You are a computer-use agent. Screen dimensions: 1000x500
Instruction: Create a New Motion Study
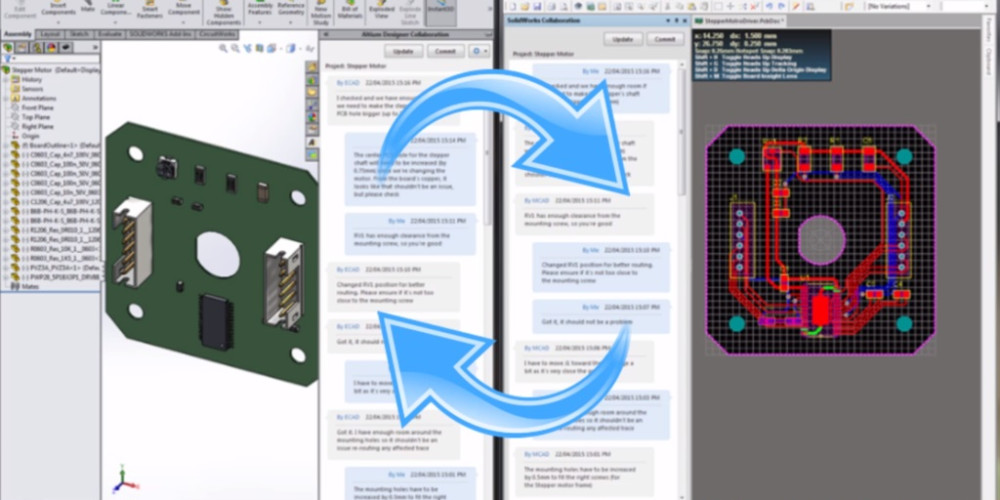click(x=321, y=12)
